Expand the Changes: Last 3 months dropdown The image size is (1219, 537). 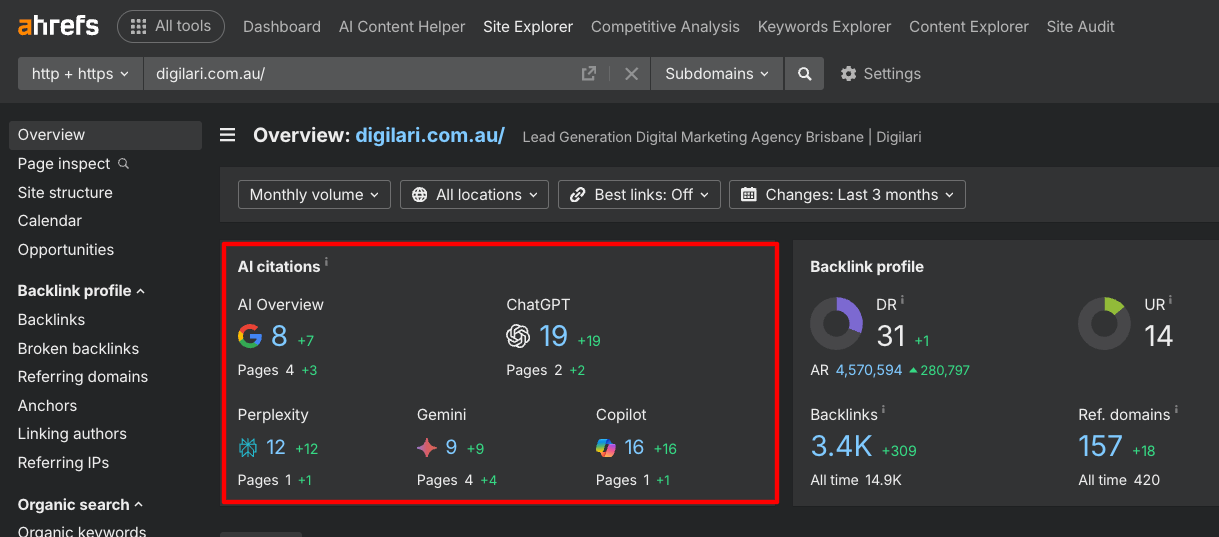(847, 194)
